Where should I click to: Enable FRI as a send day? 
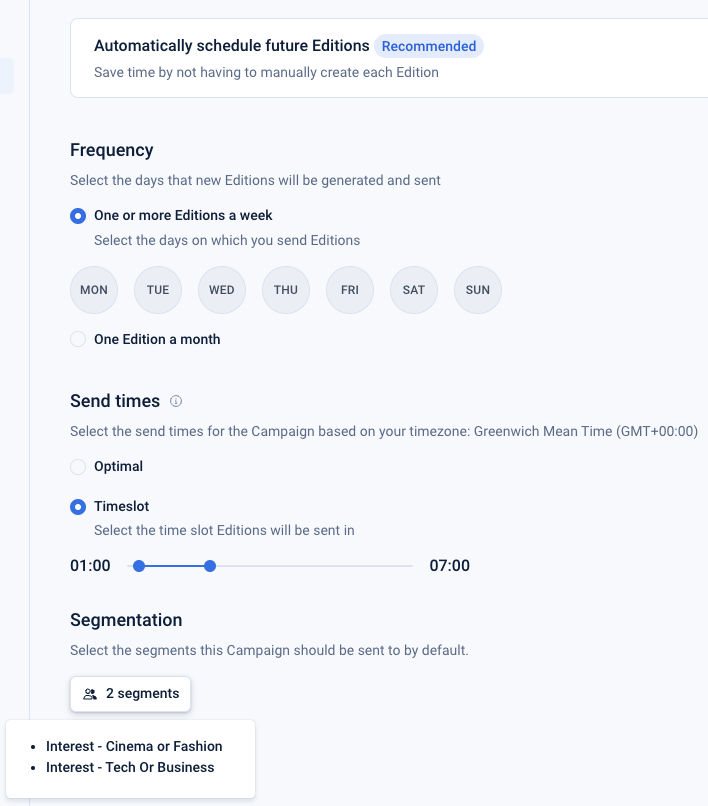click(x=350, y=290)
